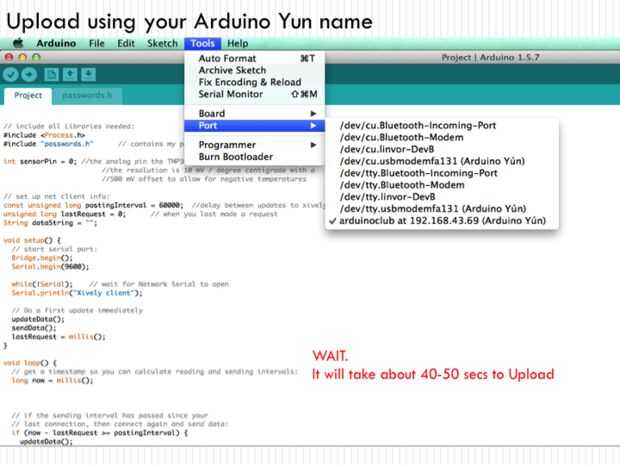Image resolution: width=620 pixels, height=465 pixels.
Task: Click the 'sendData();' code line
Action: [x=34, y=328]
